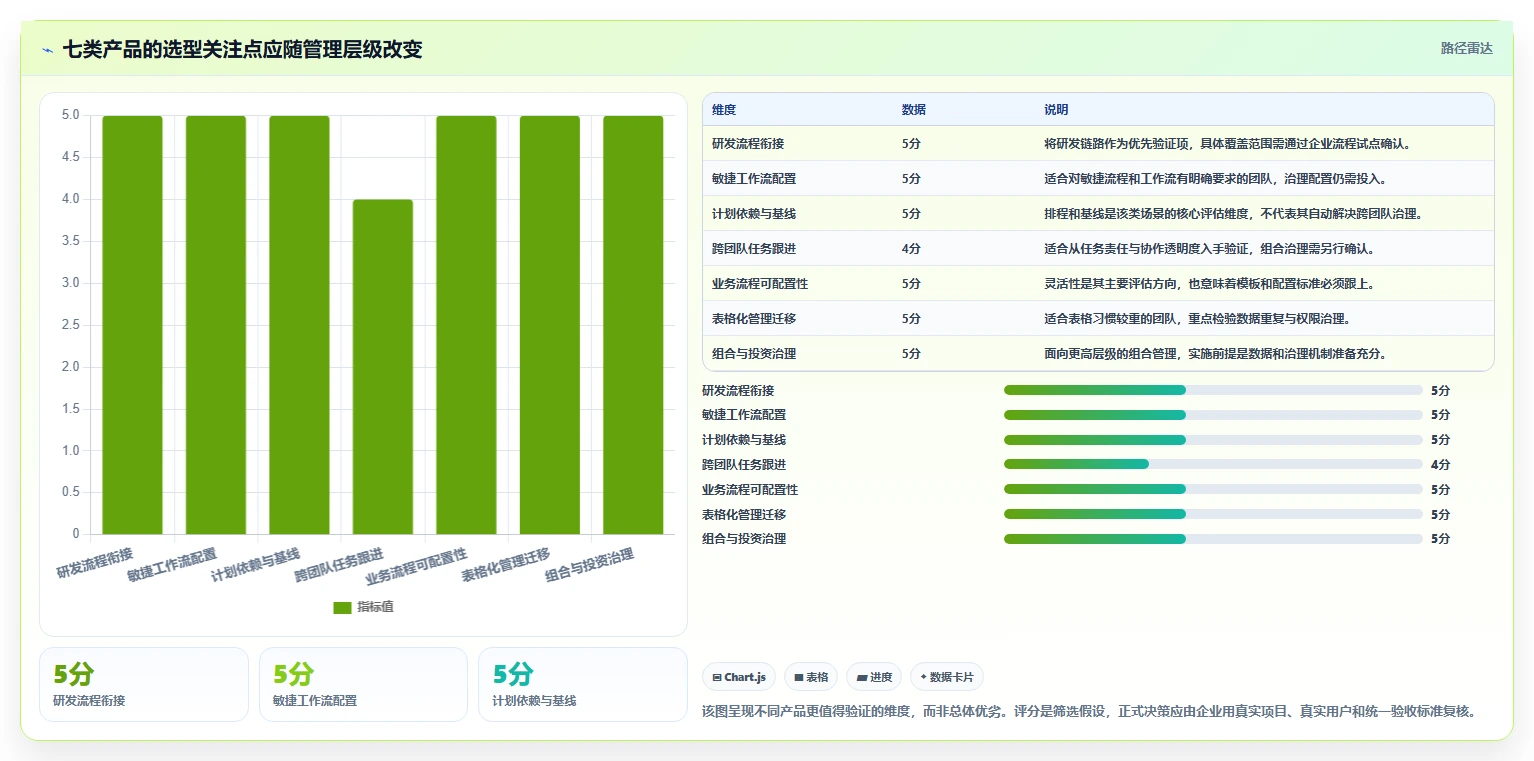Click the 表格化管理迁移 progress bar
This screenshot has height=761, width=1534.
click(1213, 514)
